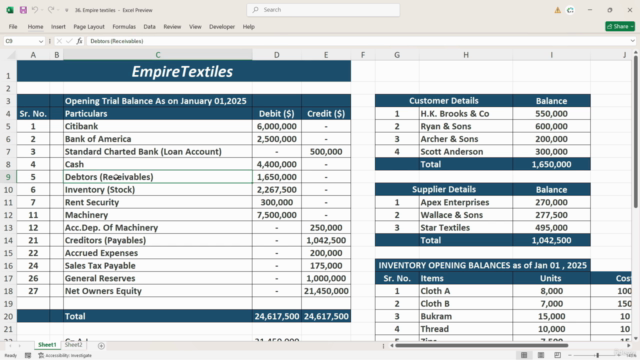
Task: Select column D header
Action: coord(277,55)
